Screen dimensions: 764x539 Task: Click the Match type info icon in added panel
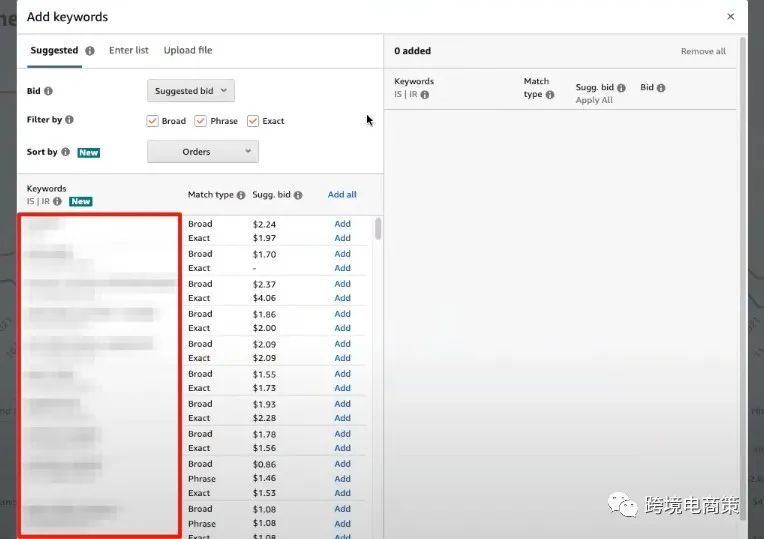click(x=550, y=95)
